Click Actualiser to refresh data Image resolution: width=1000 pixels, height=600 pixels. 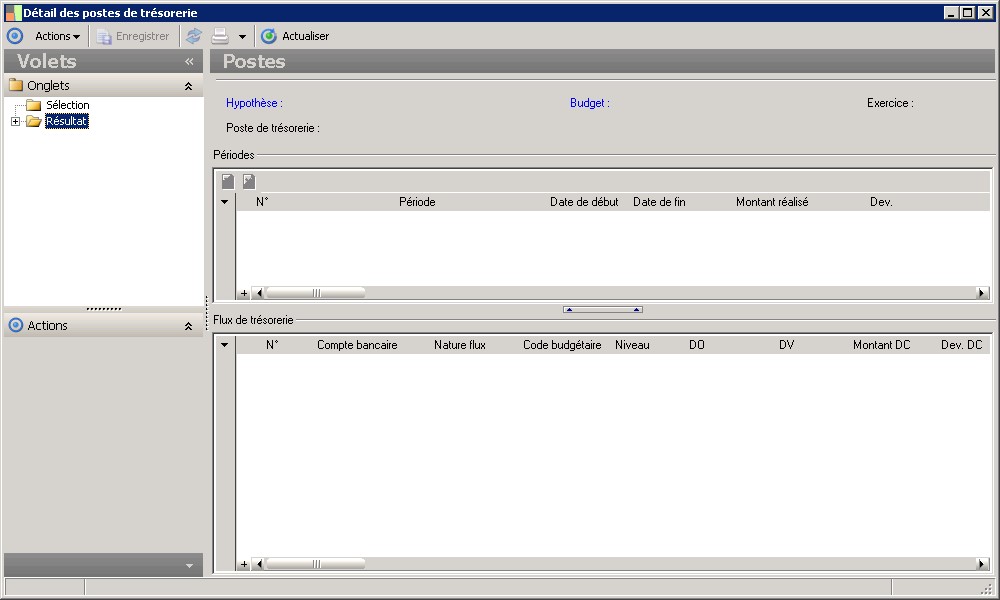[295, 36]
